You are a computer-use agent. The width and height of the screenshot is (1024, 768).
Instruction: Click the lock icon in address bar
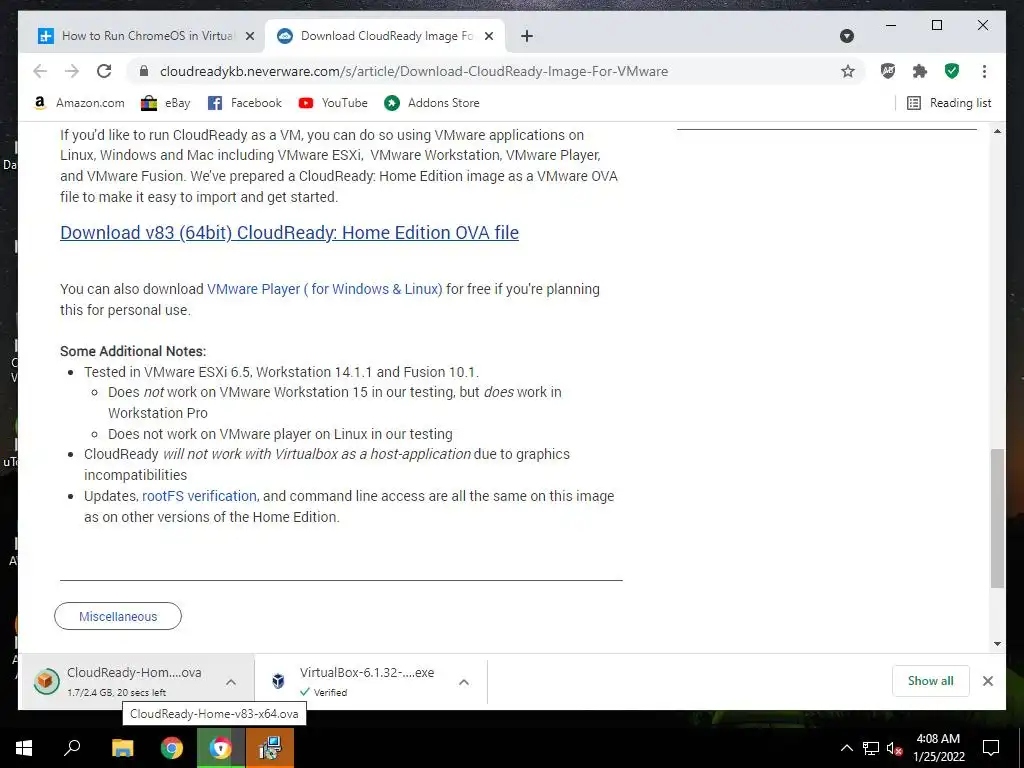145,71
